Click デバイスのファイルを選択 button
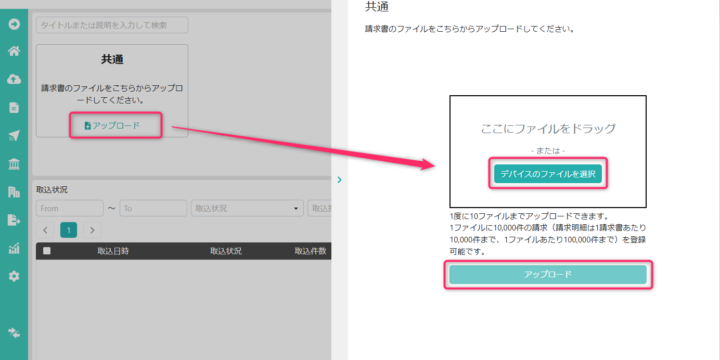Screen dimensions: 720x360 (x=548, y=174)
